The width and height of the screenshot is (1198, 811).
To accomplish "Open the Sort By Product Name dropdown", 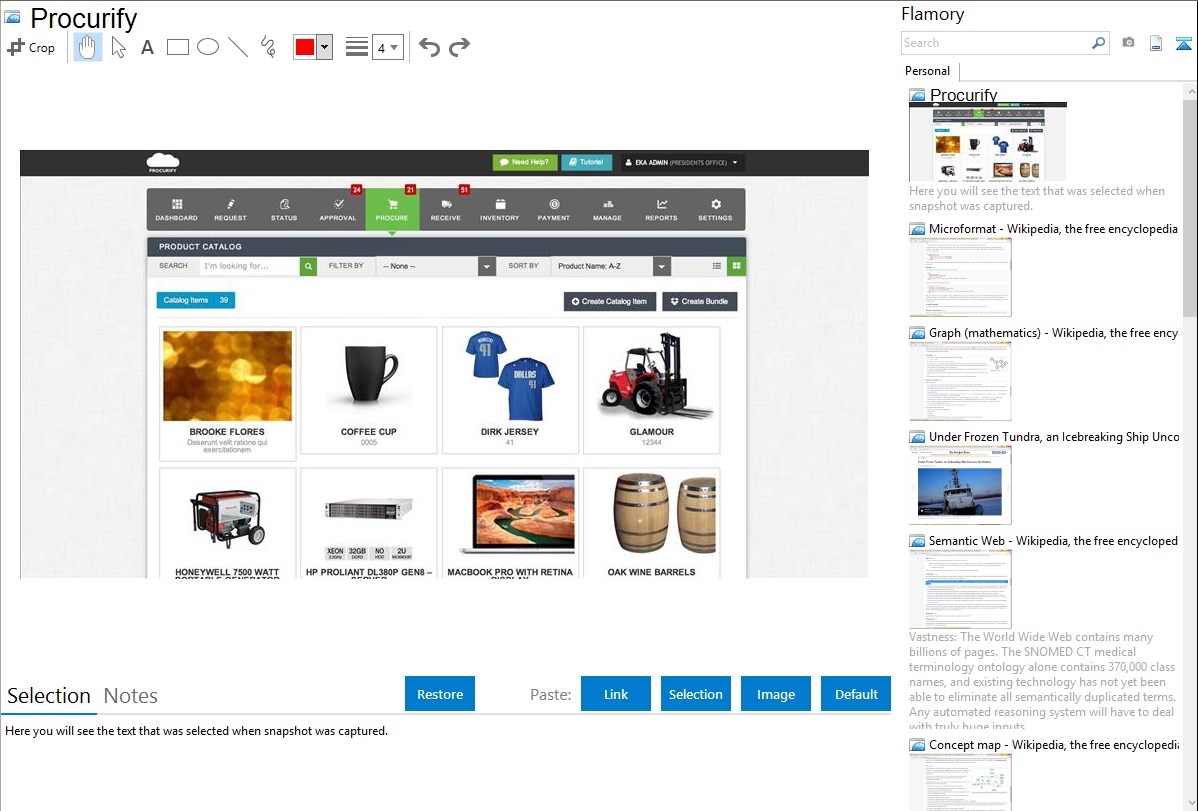I will point(610,266).
